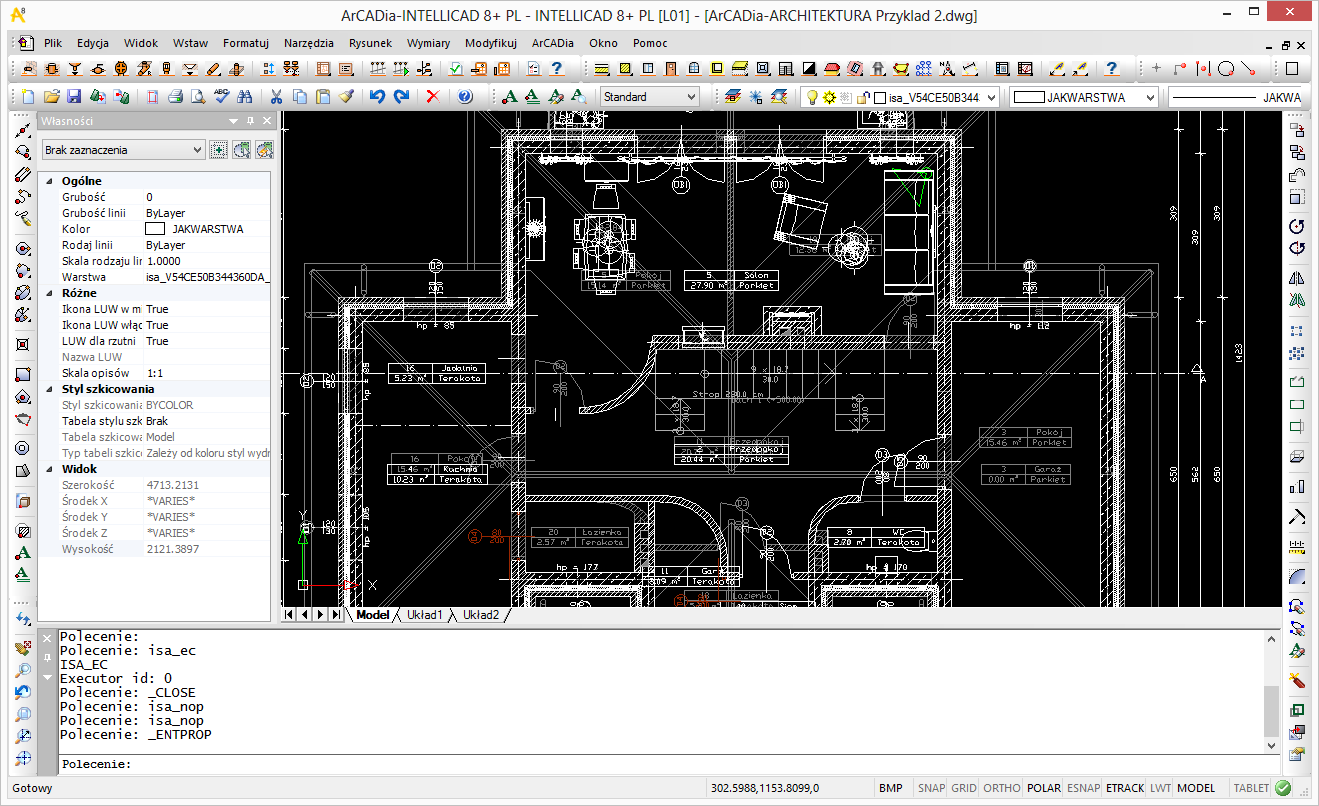The width and height of the screenshot is (1319, 806).
Task: Select the circle drawing tool icon
Action: click(1226, 69)
